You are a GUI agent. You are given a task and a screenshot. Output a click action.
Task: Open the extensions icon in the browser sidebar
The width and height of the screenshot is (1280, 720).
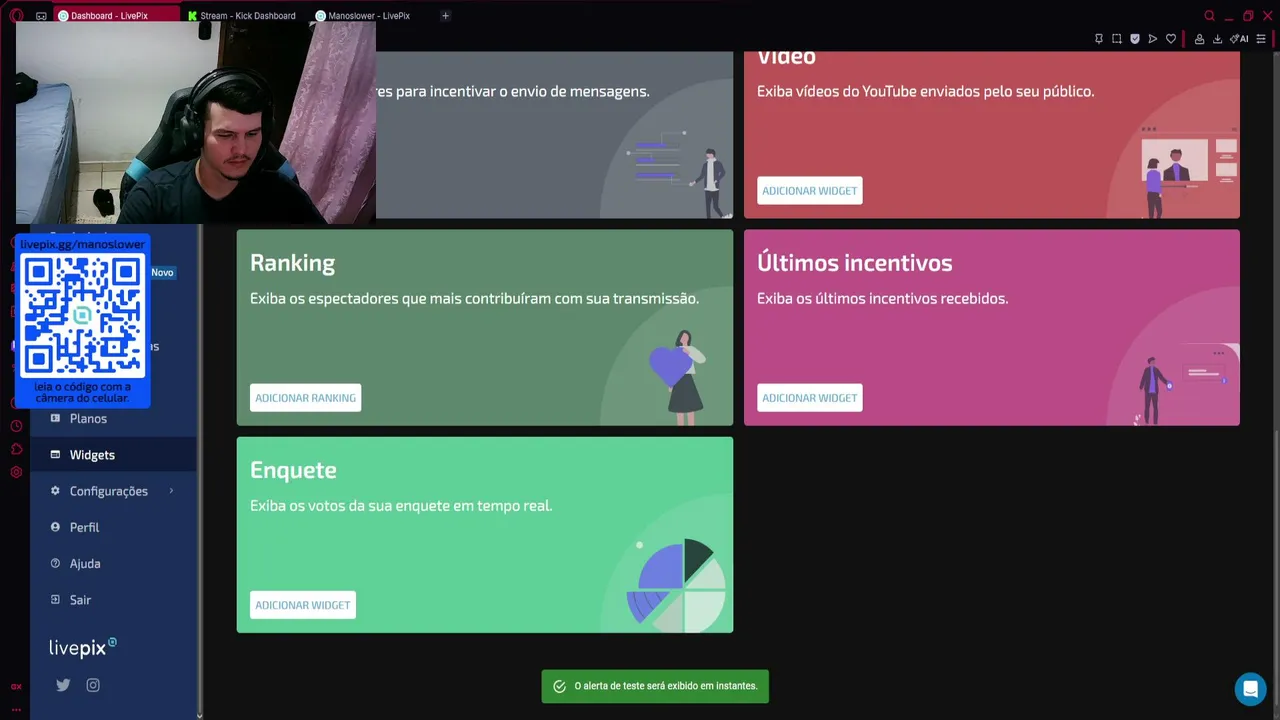(x=16, y=449)
